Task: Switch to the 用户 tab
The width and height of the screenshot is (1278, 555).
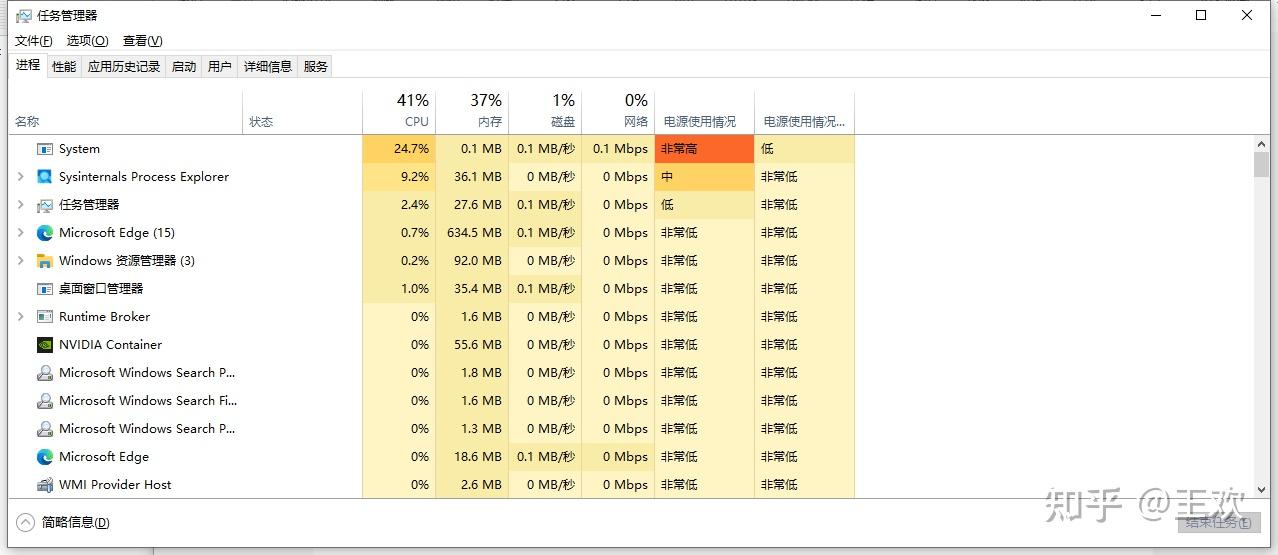Action: (x=220, y=67)
